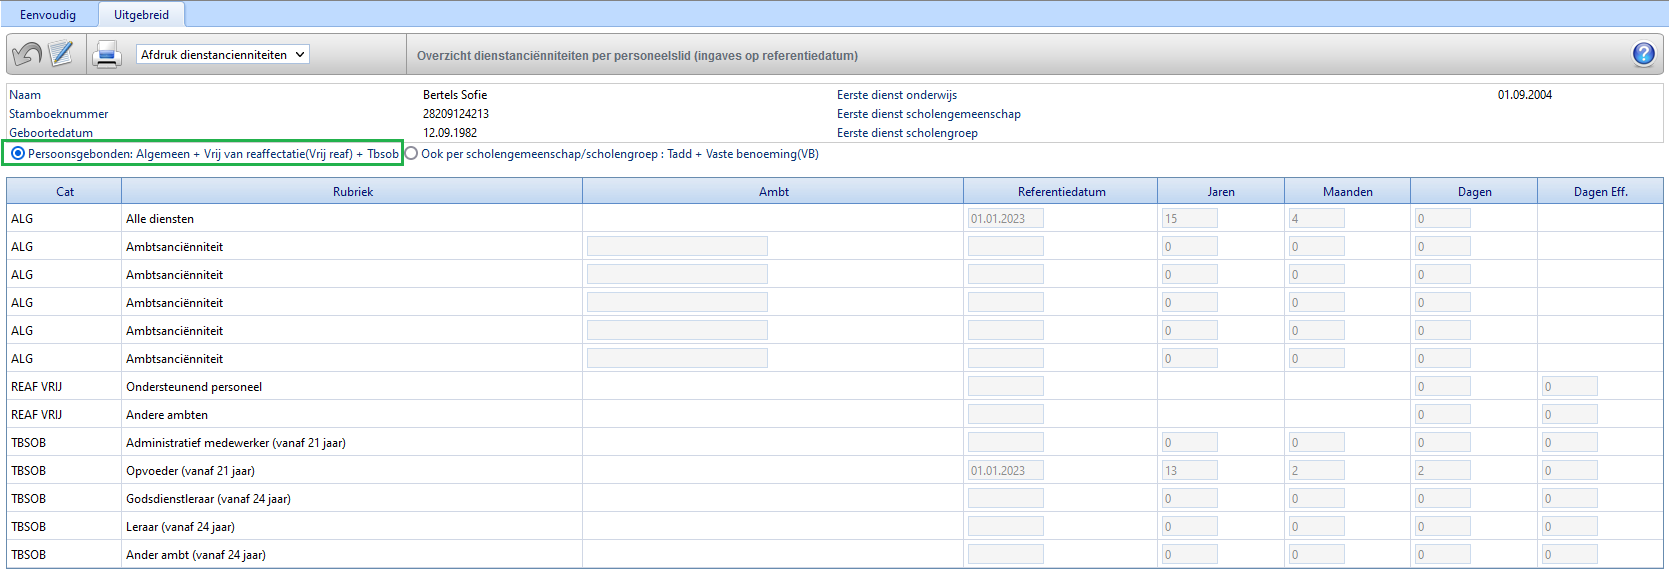1669x571 pixels.
Task: Click Ambt field of first Ambtsanciënniteit row
Action: 677,246
